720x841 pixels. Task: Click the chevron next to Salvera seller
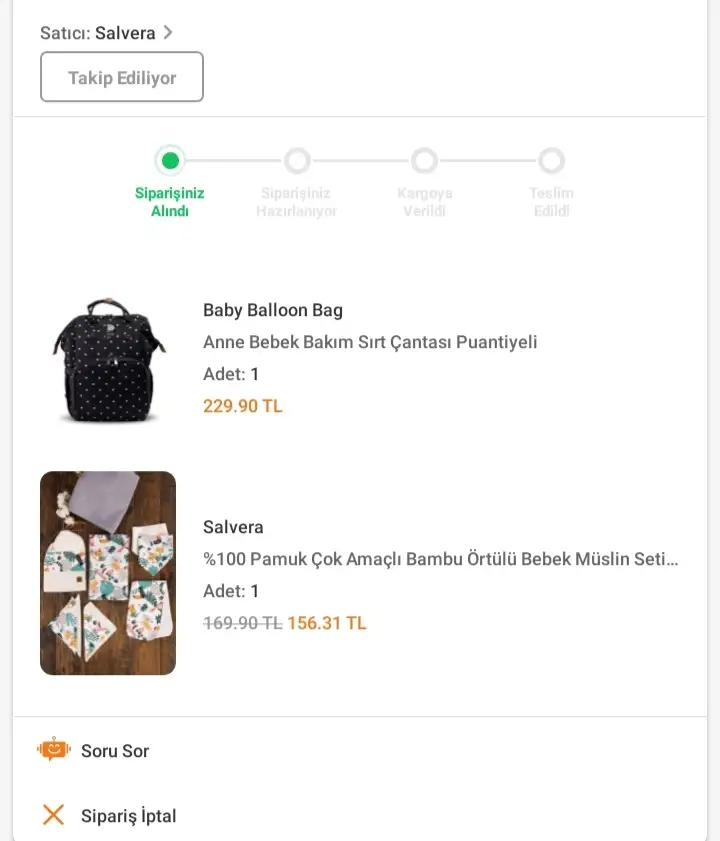click(x=168, y=33)
